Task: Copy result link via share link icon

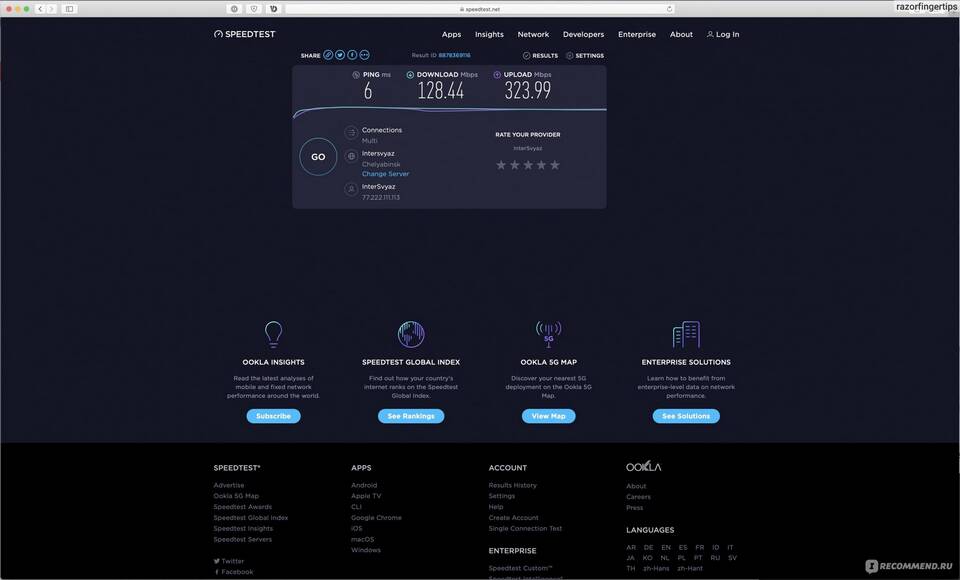Action: (x=328, y=55)
